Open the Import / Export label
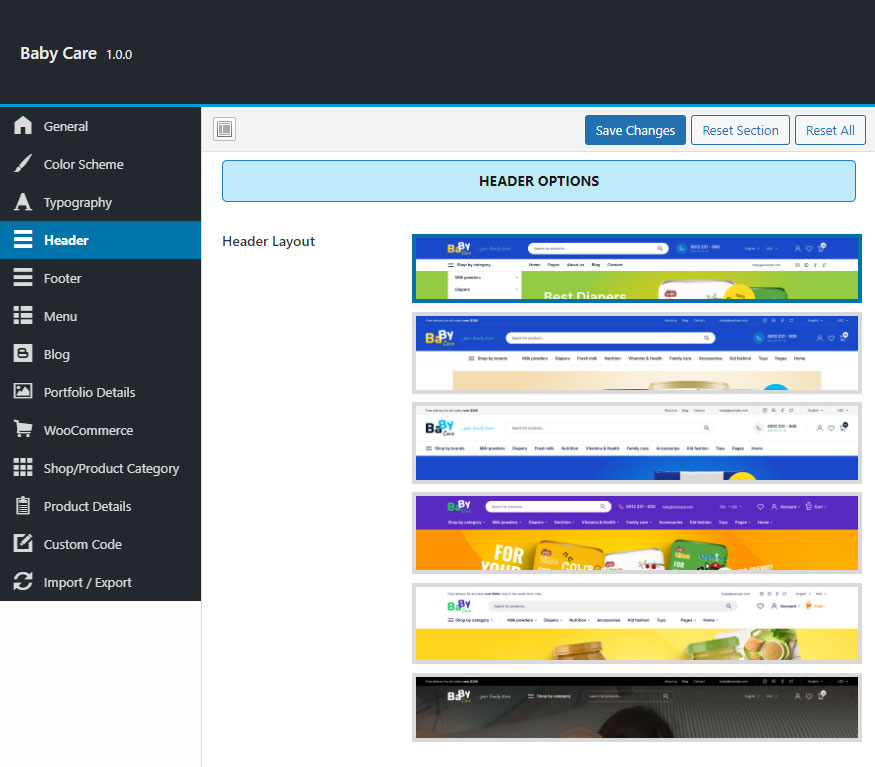This screenshot has height=767, width=875. click(x=88, y=582)
